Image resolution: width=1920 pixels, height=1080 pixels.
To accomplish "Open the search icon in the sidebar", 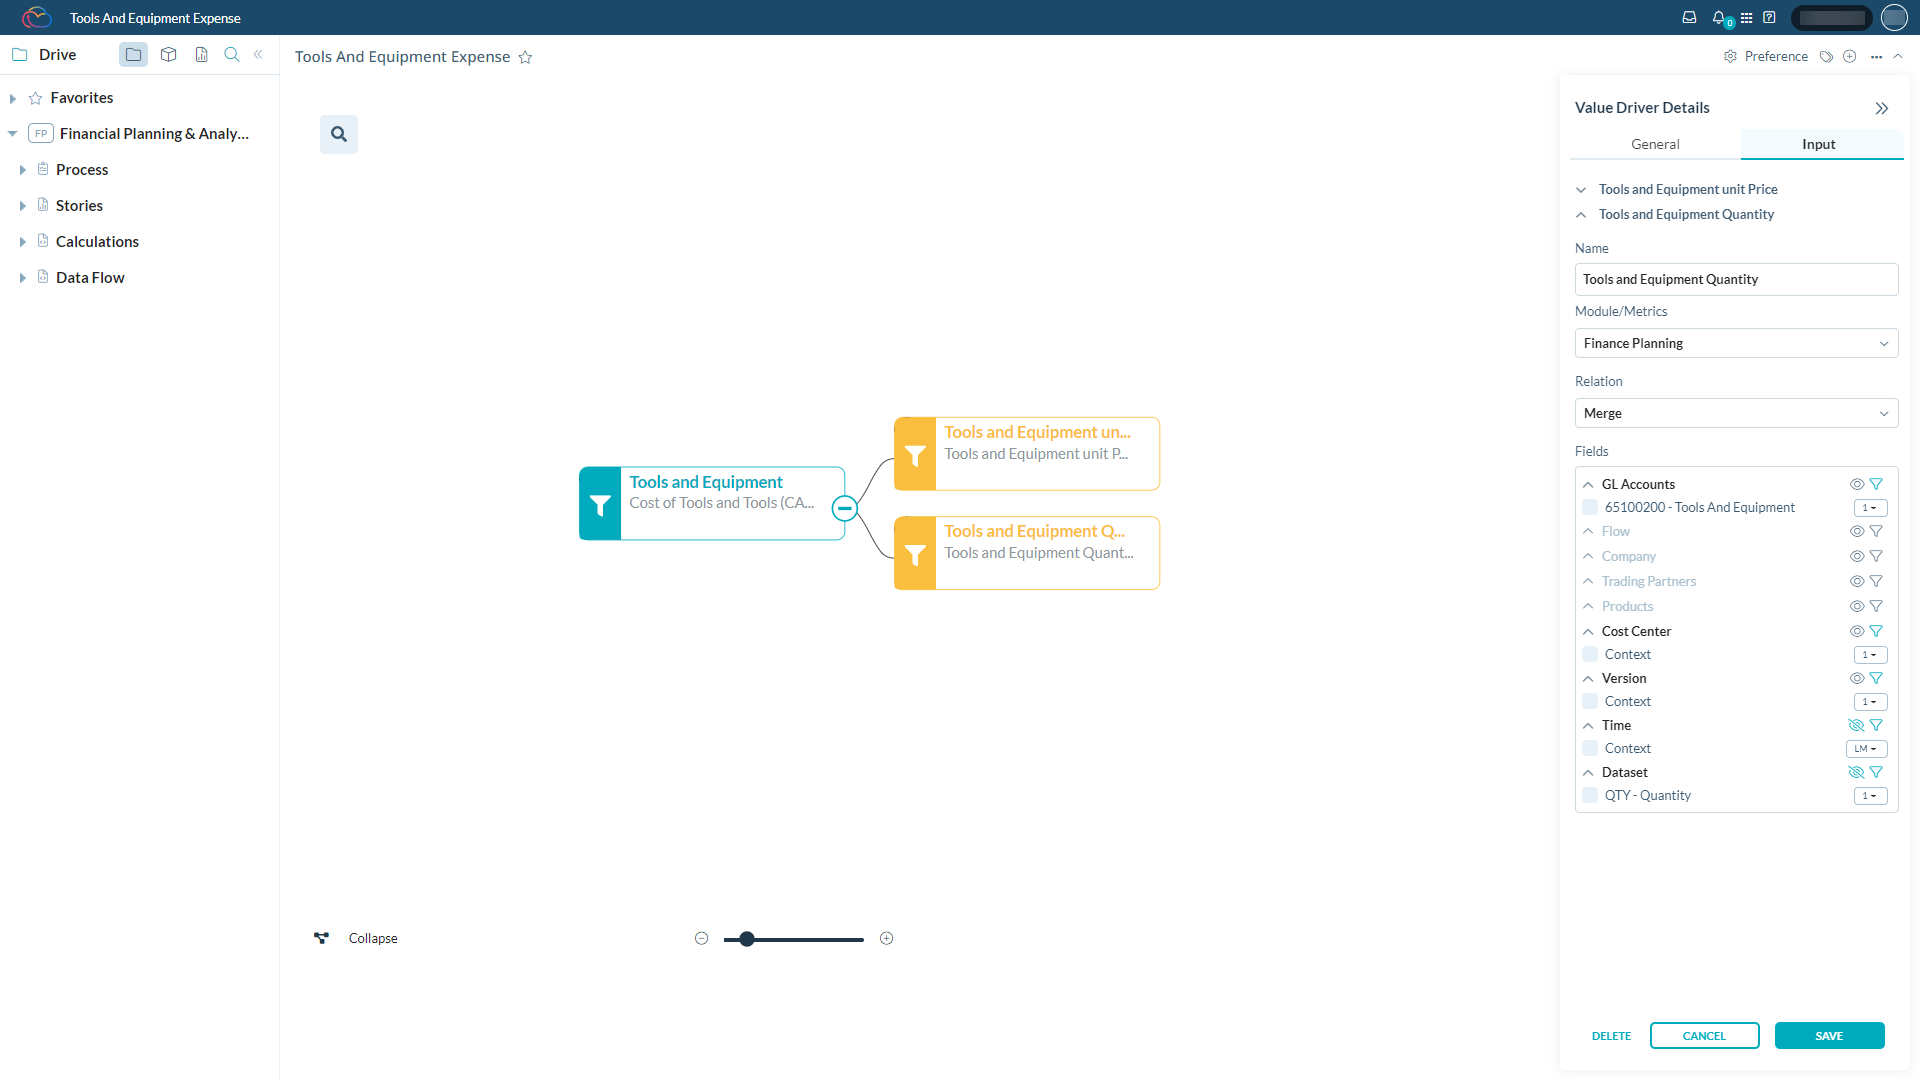I will pos(231,55).
